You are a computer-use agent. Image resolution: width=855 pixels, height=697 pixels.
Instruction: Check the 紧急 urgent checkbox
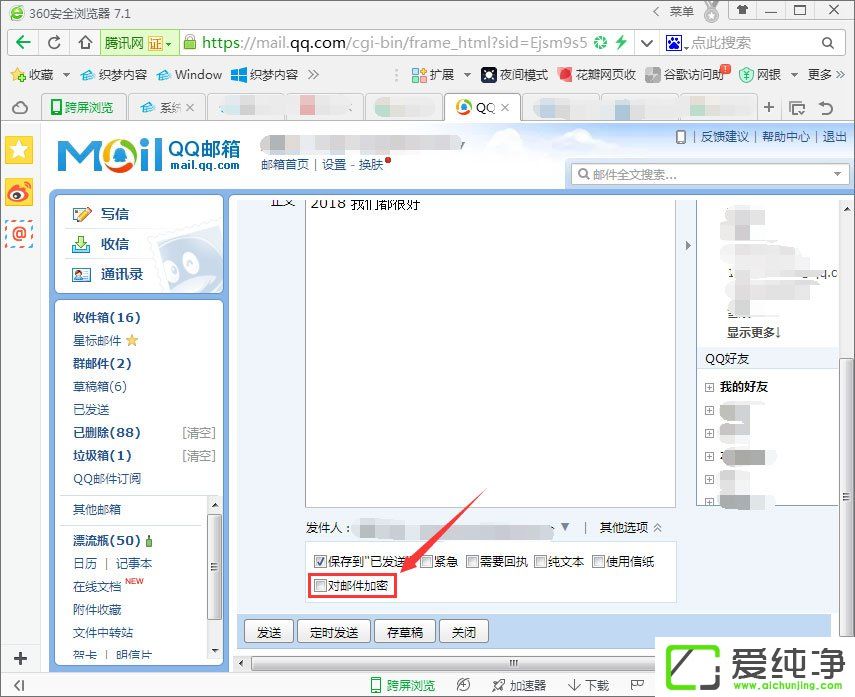425,561
